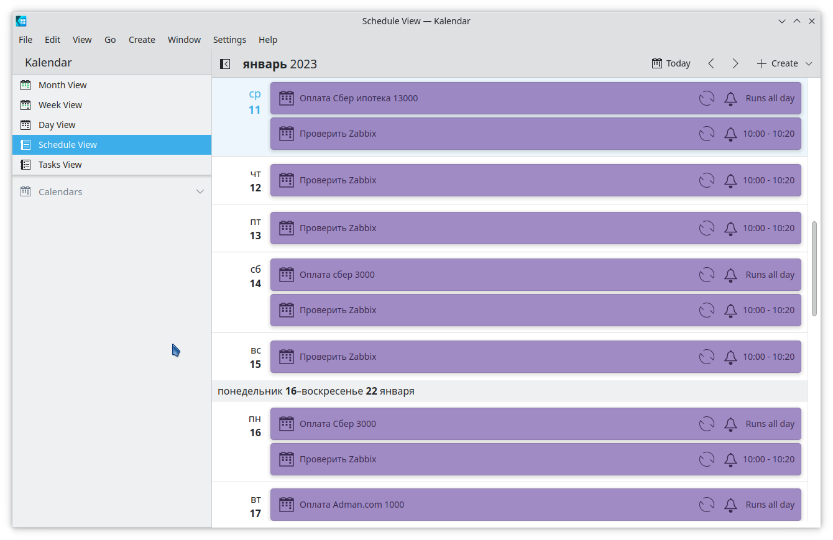Viewport: 833px width, 540px height.
Task: Select Day View in the sidebar
Action: 57,125
